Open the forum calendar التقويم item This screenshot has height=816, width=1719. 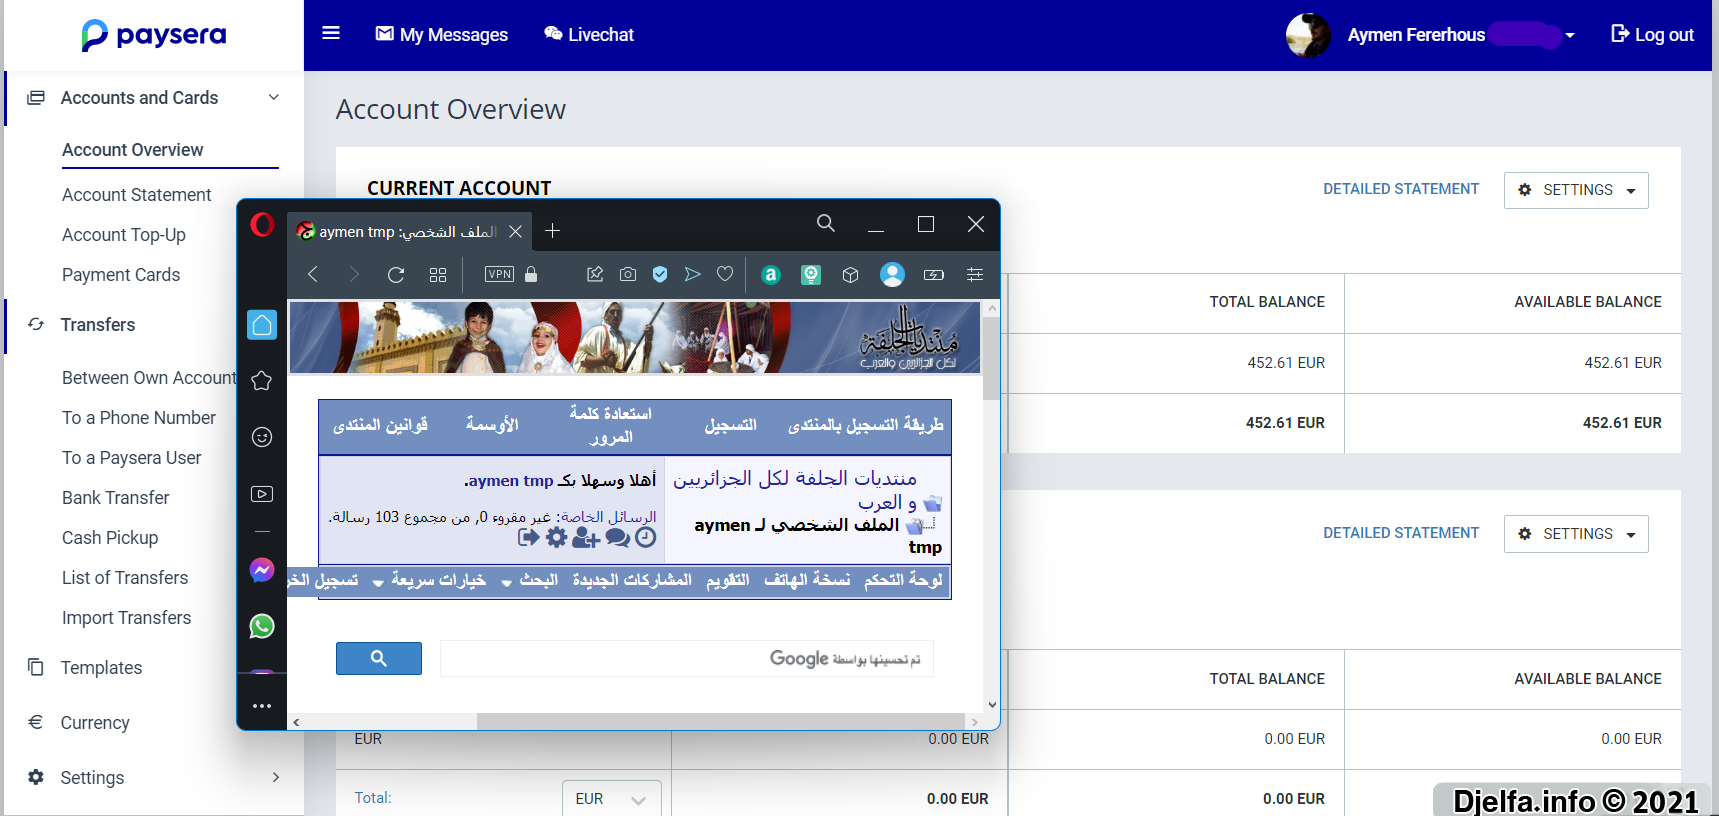728,580
